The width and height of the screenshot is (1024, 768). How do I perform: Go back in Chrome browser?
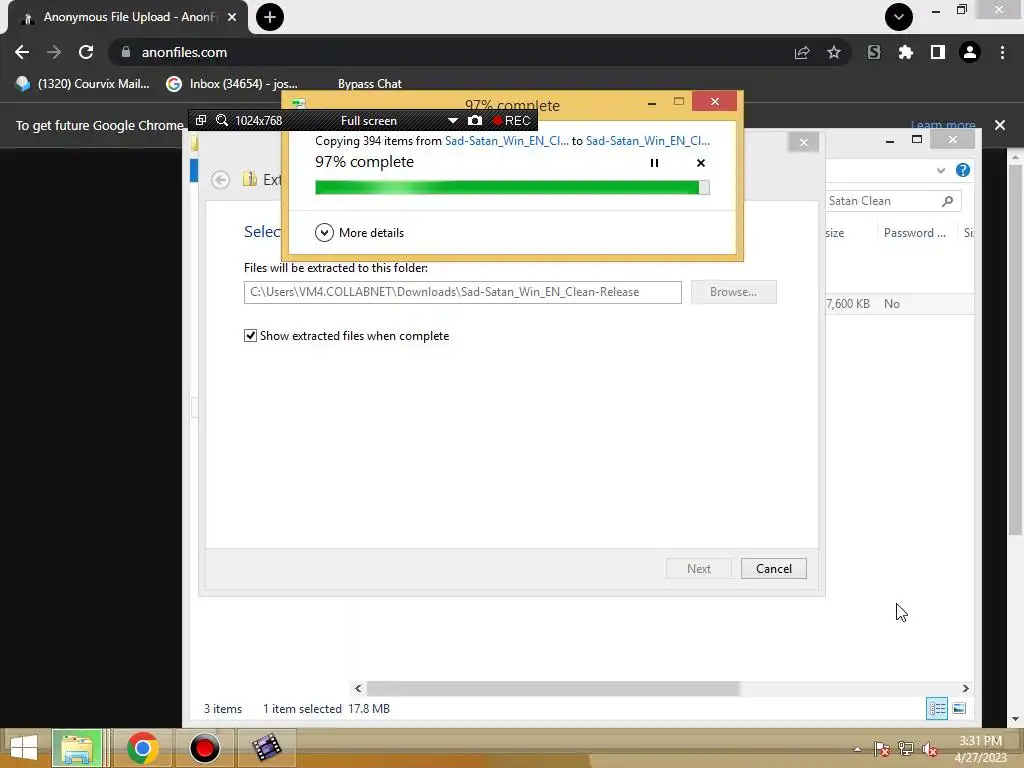[x=22, y=52]
